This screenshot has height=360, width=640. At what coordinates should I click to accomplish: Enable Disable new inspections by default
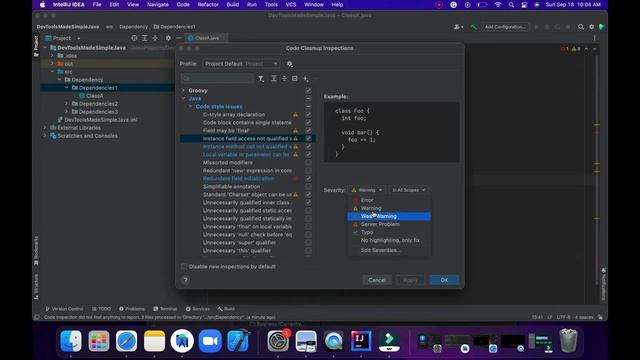point(184,267)
